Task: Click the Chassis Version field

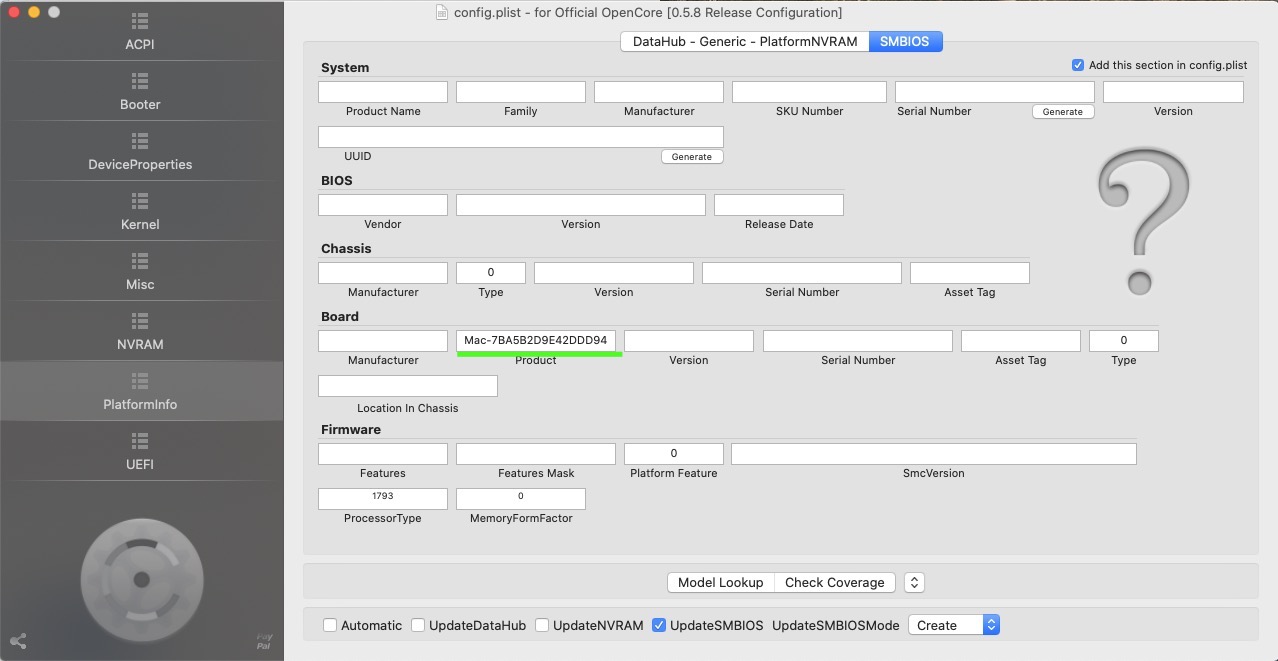Action: pyautogui.click(x=614, y=273)
